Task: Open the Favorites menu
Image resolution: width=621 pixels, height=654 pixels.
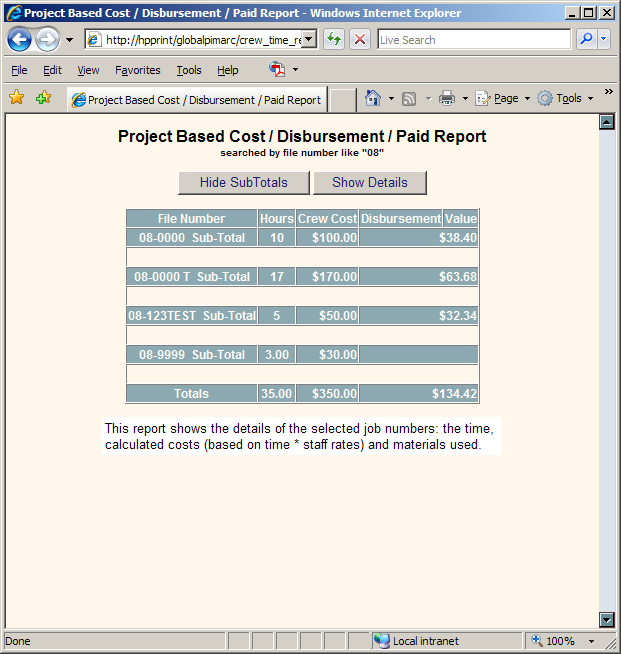Action: coord(138,70)
